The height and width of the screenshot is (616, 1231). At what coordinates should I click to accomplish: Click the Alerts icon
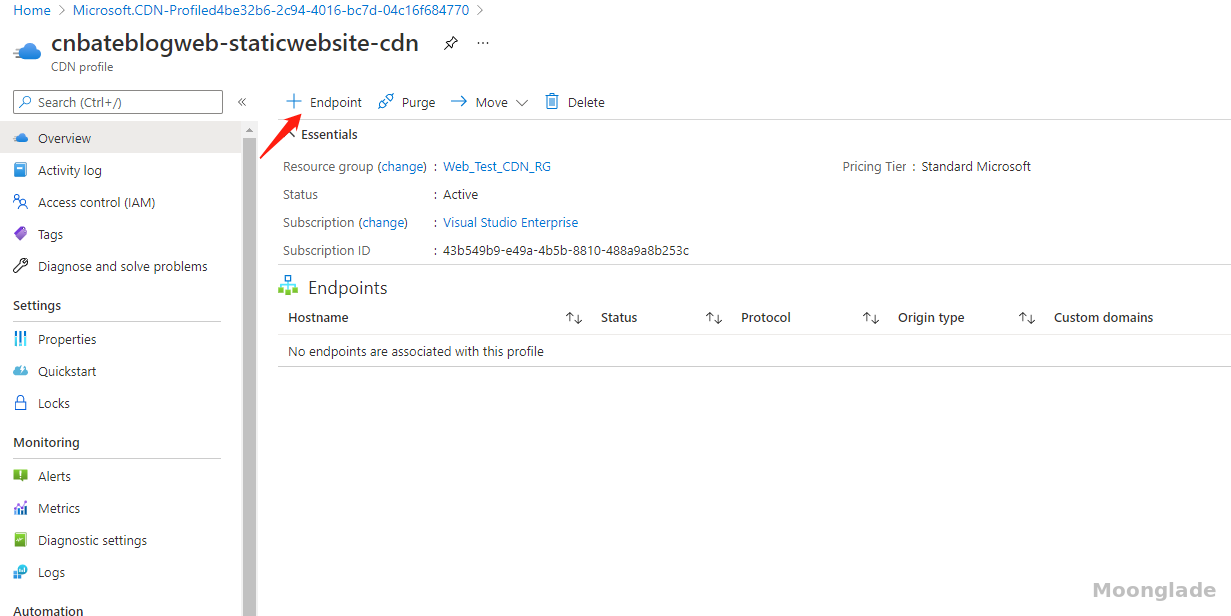(x=21, y=476)
